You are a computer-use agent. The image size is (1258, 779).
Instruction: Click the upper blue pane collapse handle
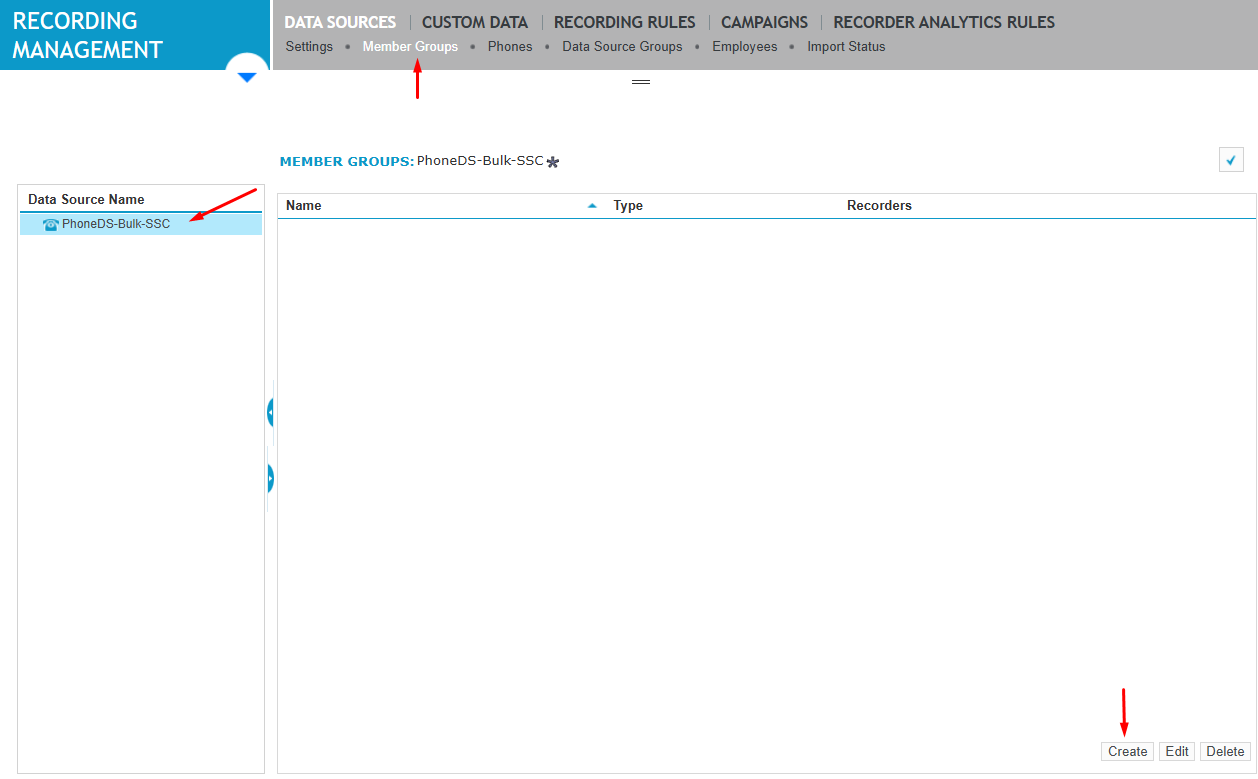click(270, 412)
